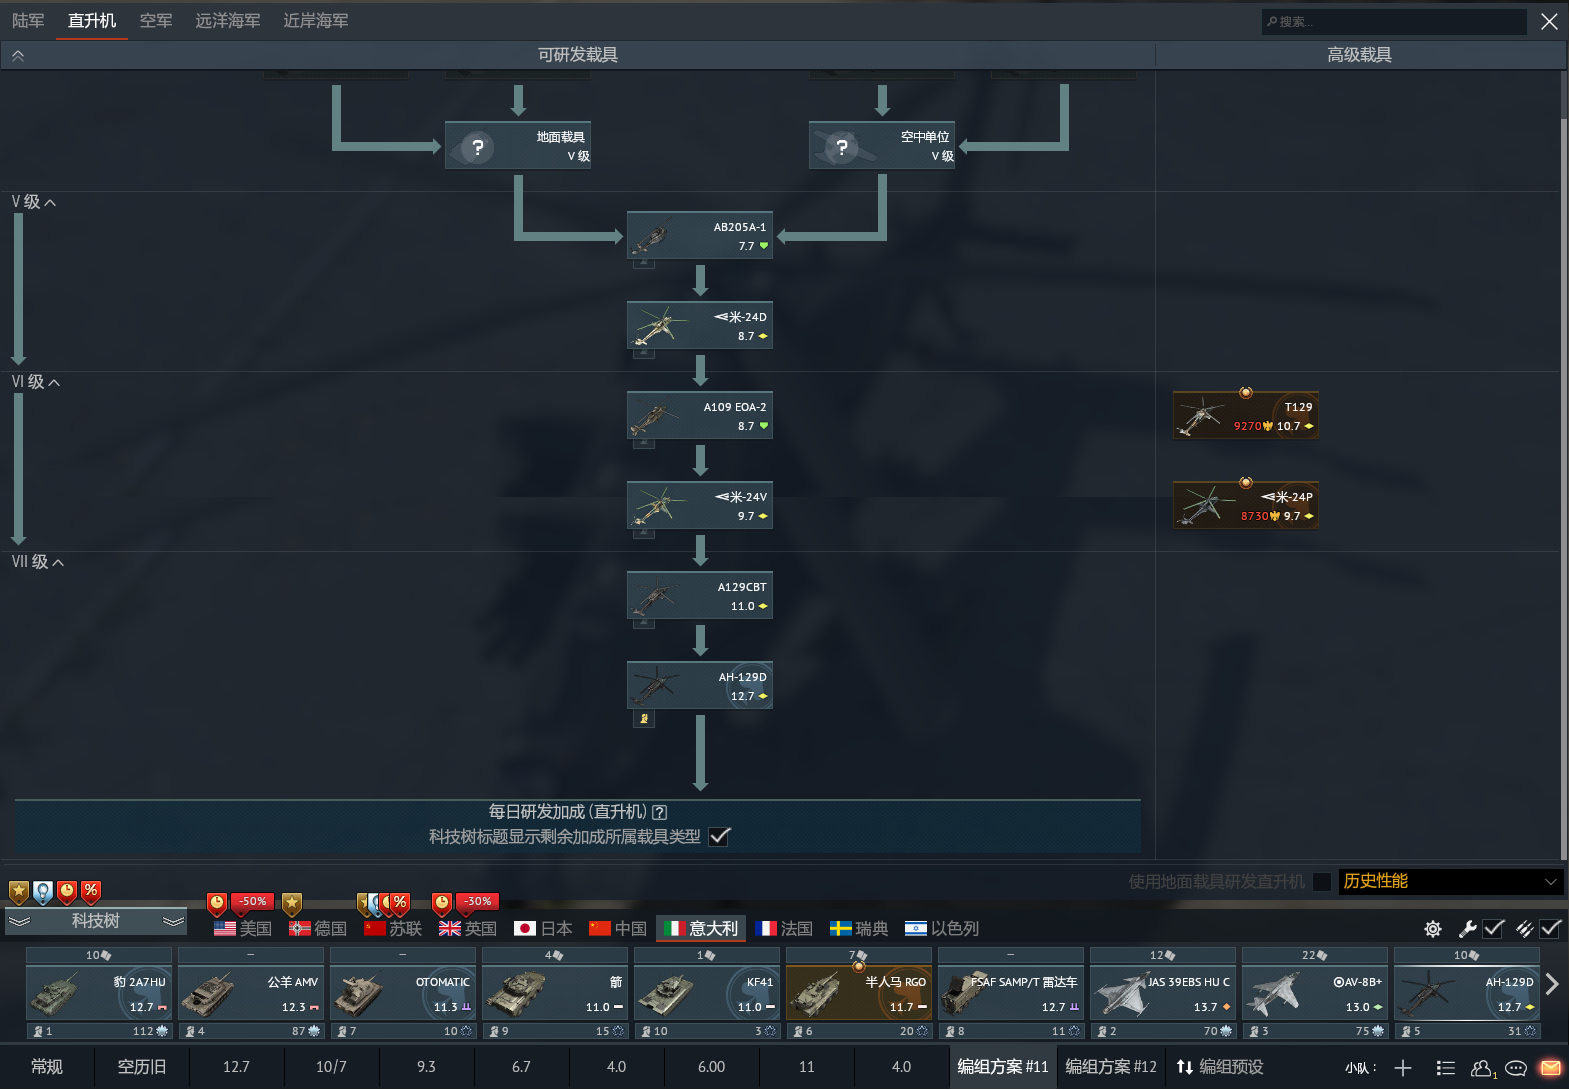The height and width of the screenshot is (1090, 1569).
Task: Select the A129CBT helicopter card
Action: pyautogui.click(x=700, y=596)
